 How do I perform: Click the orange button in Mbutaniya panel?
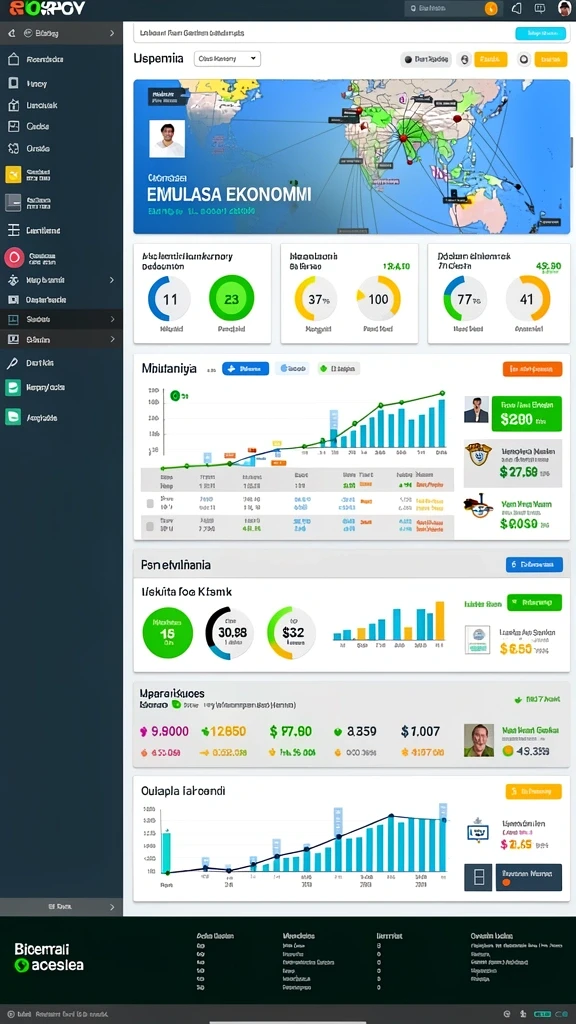point(532,369)
